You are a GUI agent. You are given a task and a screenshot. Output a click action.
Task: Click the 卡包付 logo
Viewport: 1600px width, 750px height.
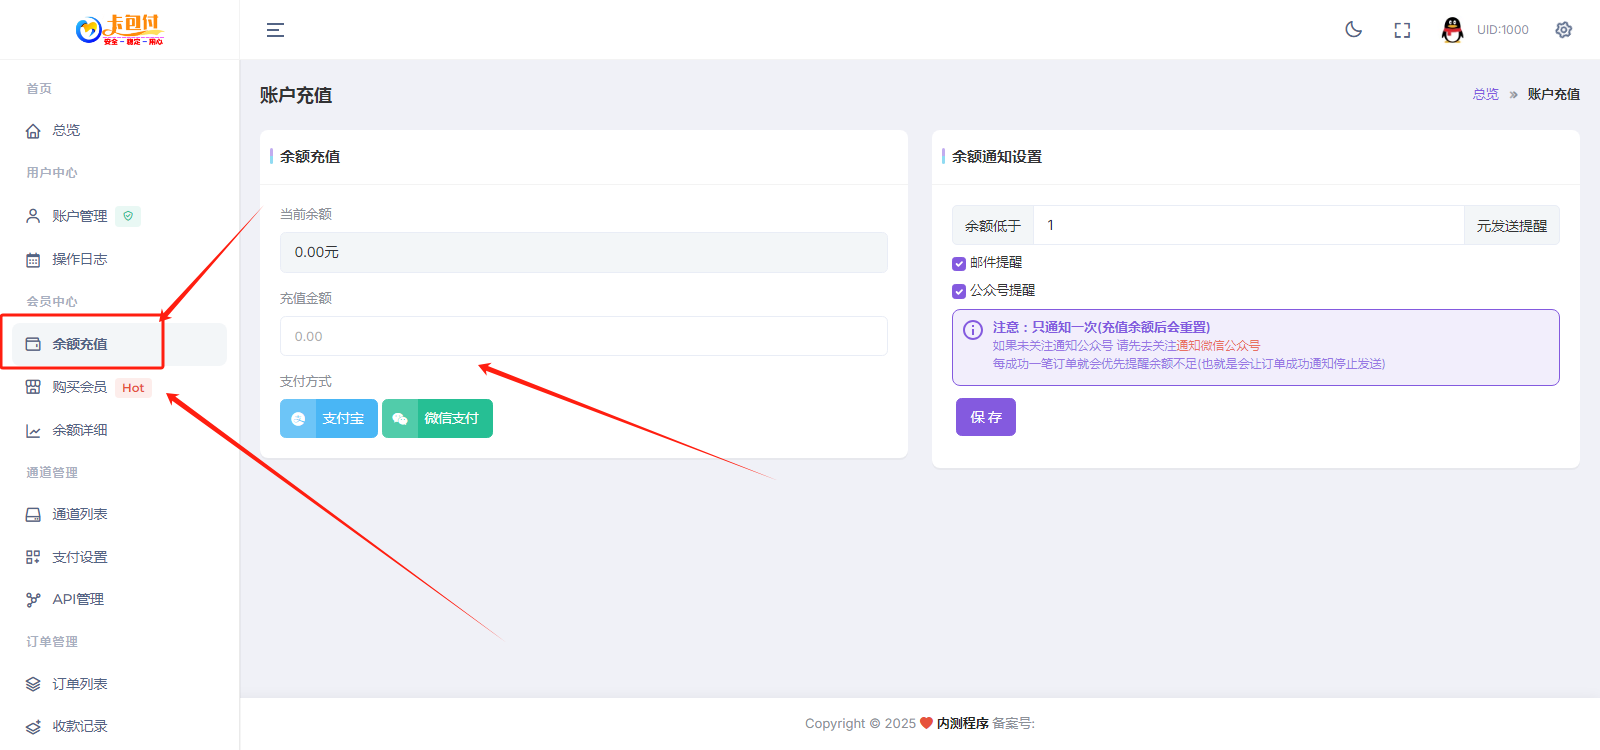[119, 30]
